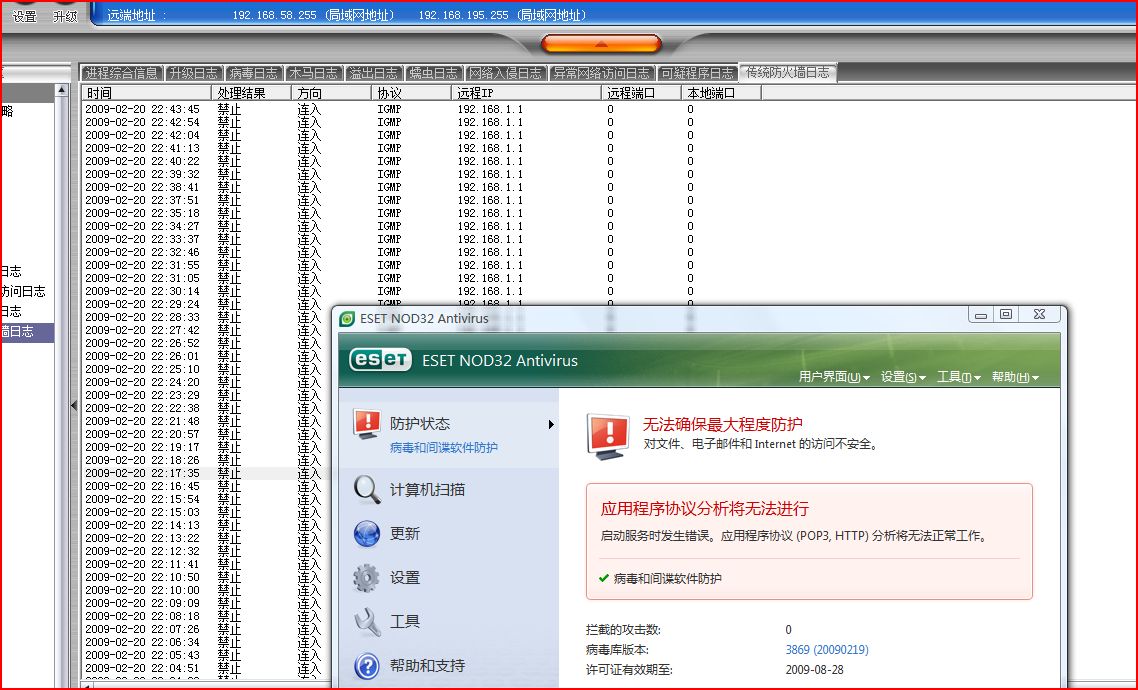Click the ESET NOD32 title bar icon
1138x690 pixels.
348,319
